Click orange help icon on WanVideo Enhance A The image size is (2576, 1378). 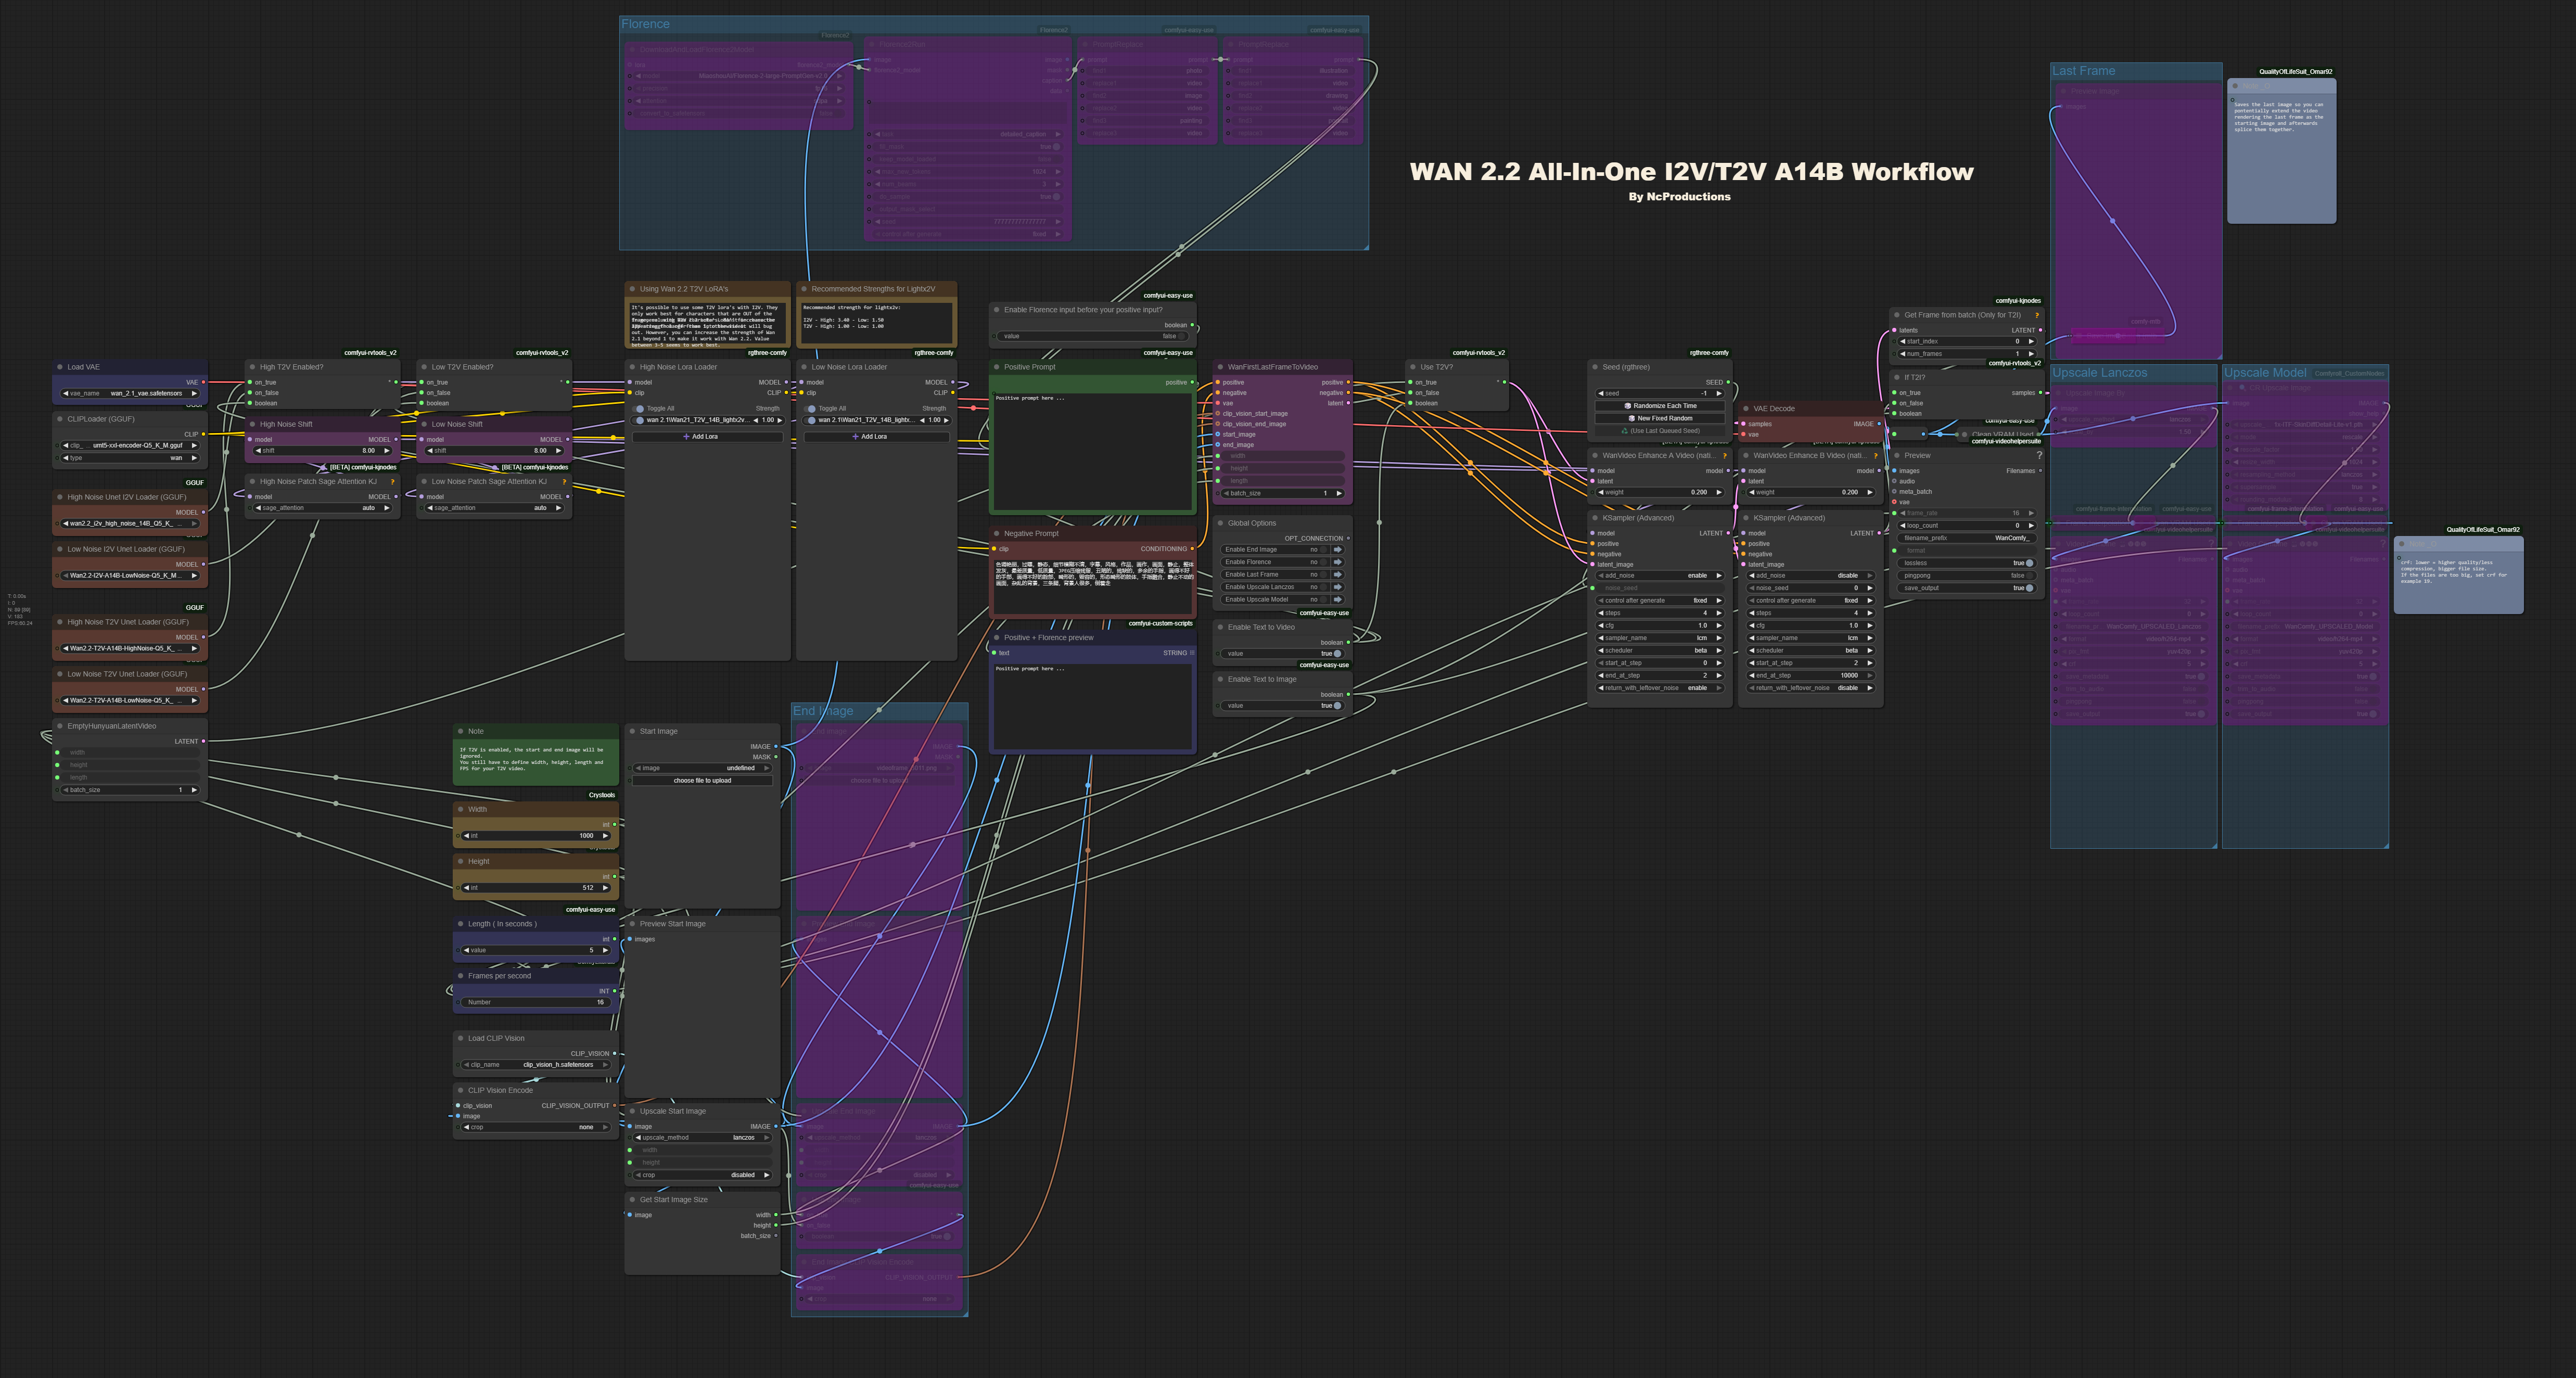pyautogui.click(x=1724, y=456)
